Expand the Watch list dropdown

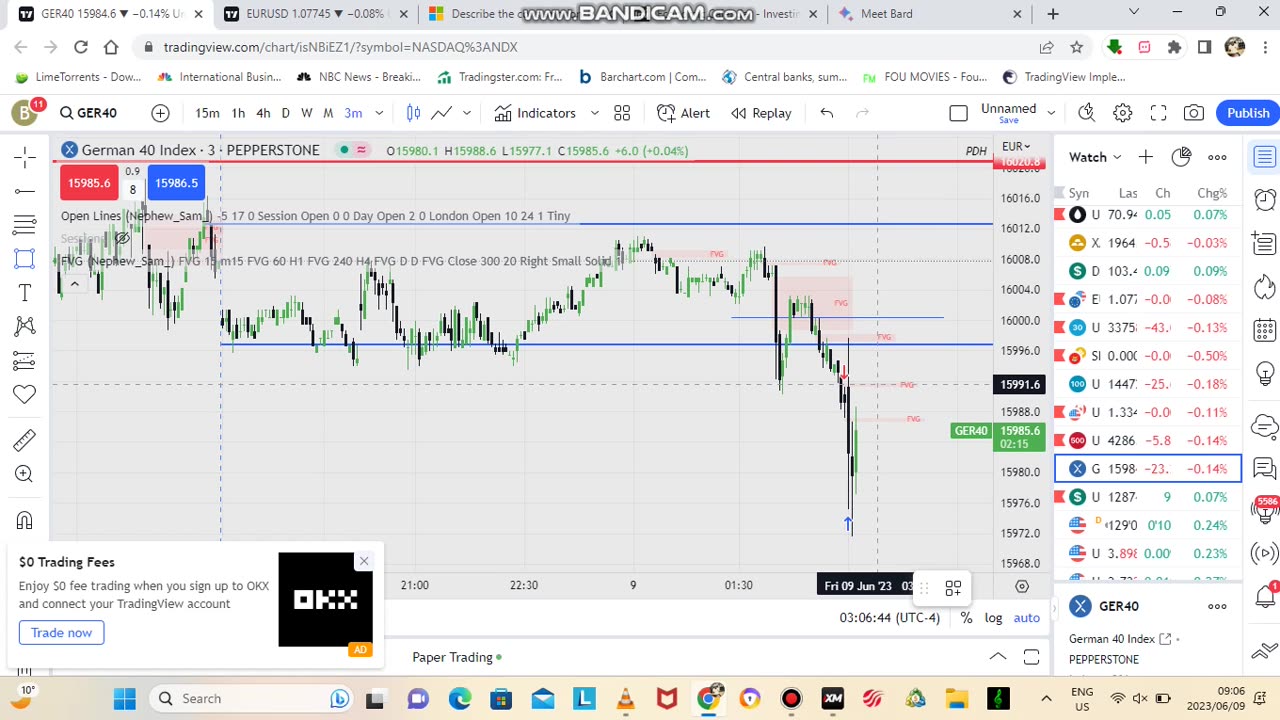tap(1096, 157)
